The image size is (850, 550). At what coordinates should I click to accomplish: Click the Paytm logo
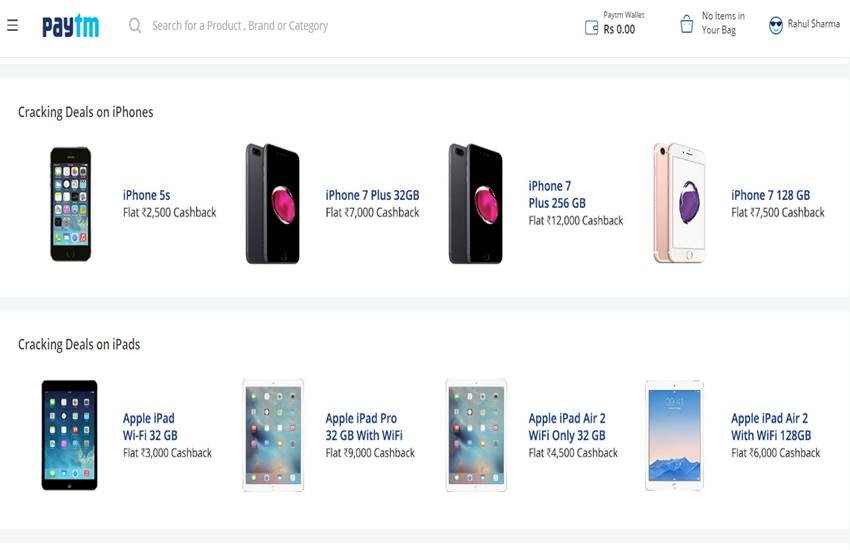(x=70, y=26)
